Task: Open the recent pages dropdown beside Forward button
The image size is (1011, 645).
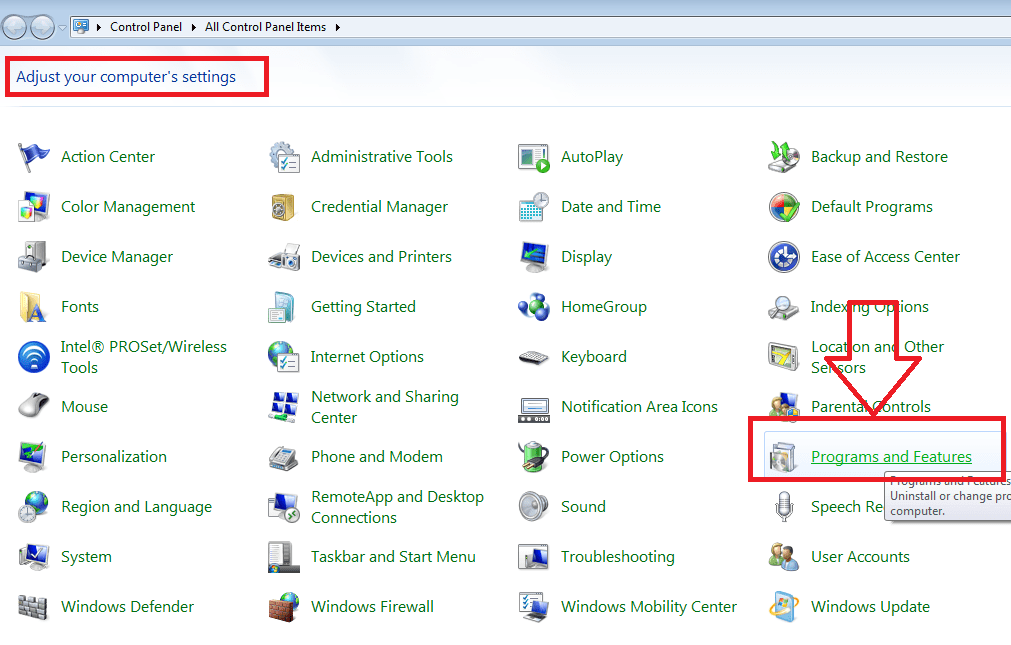Action: click(62, 28)
